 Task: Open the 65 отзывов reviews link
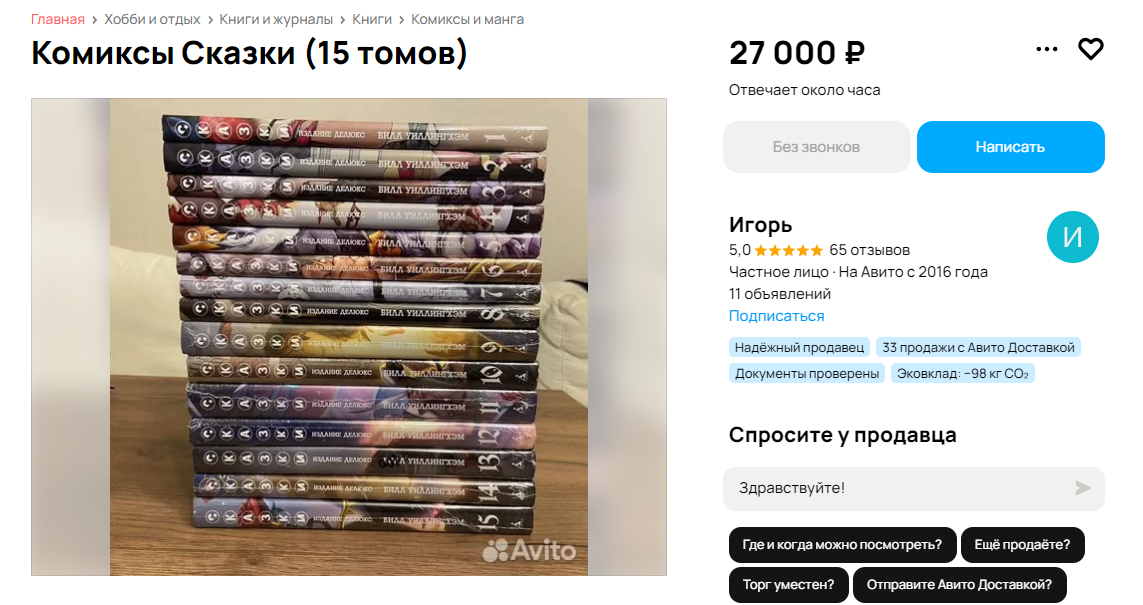click(869, 250)
